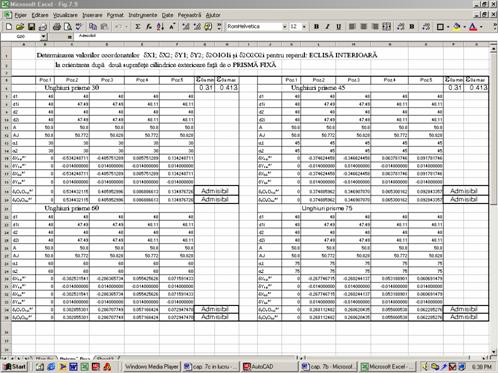This screenshot has height=373, width=498.
Task: Create a new workbook with the blank page icon
Action: 9,27
